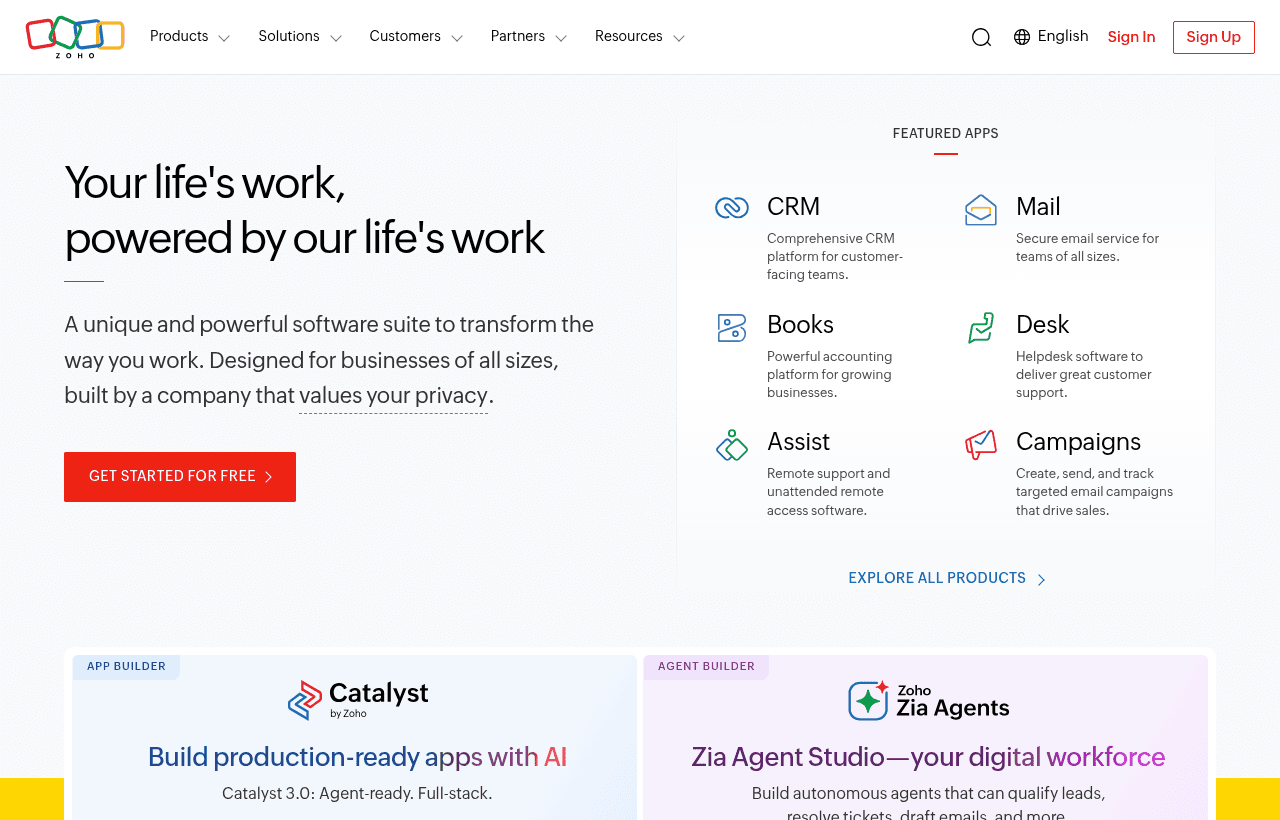Open the Books app title
The image size is (1280, 820).
pyautogui.click(x=800, y=325)
